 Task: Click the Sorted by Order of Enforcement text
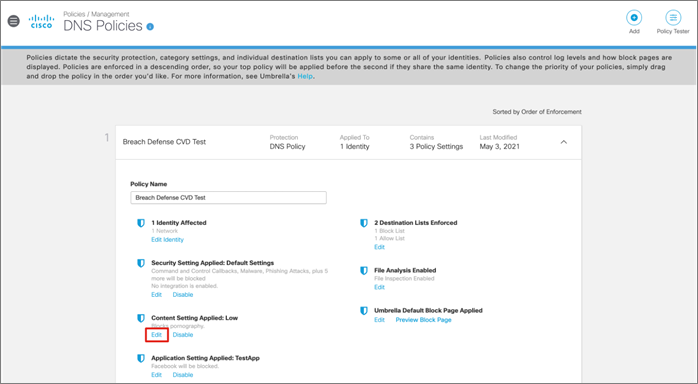537,112
